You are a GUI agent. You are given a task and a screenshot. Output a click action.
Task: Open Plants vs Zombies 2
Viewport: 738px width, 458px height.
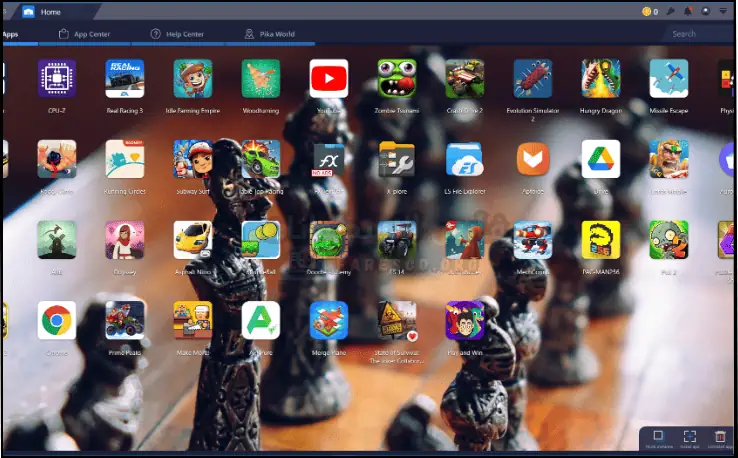pos(668,240)
